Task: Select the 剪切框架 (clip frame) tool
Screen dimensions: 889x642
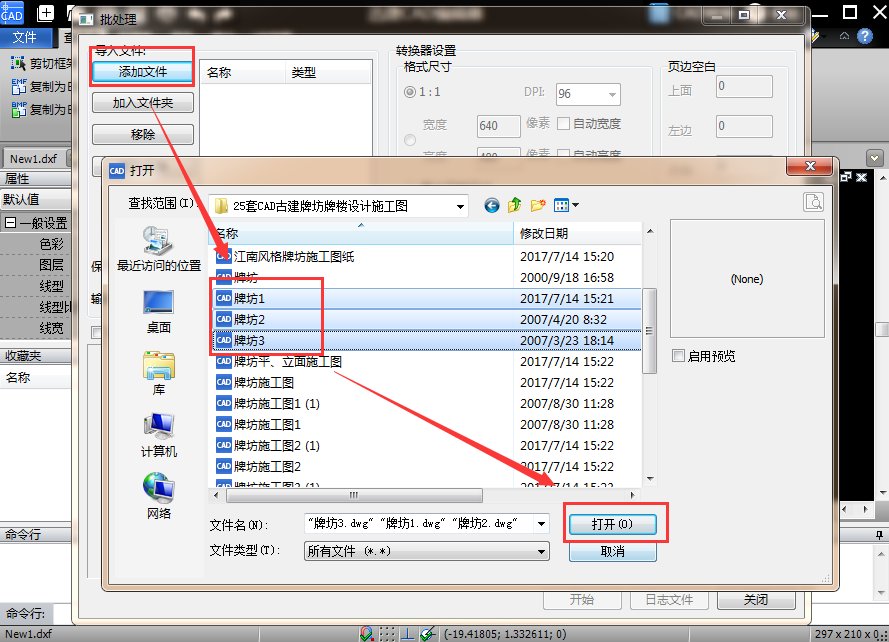Action: tap(18, 64)
